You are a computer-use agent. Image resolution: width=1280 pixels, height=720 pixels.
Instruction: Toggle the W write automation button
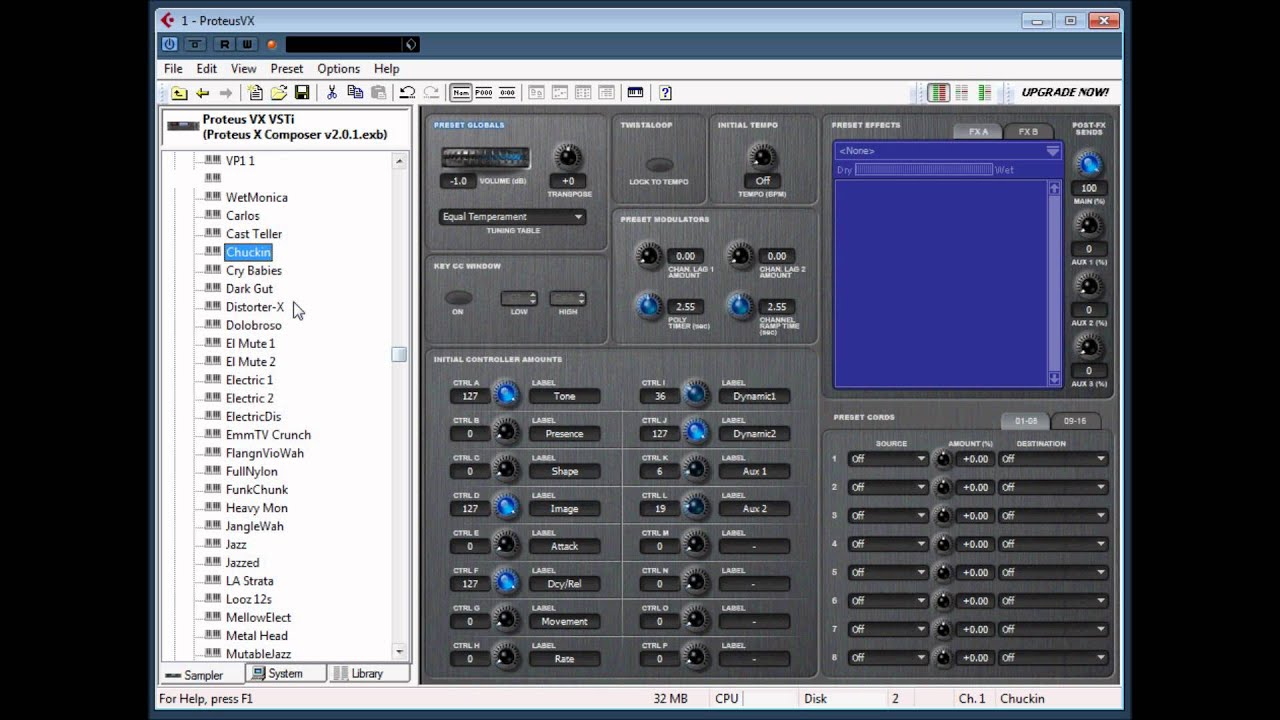click(x=247, y=44)
